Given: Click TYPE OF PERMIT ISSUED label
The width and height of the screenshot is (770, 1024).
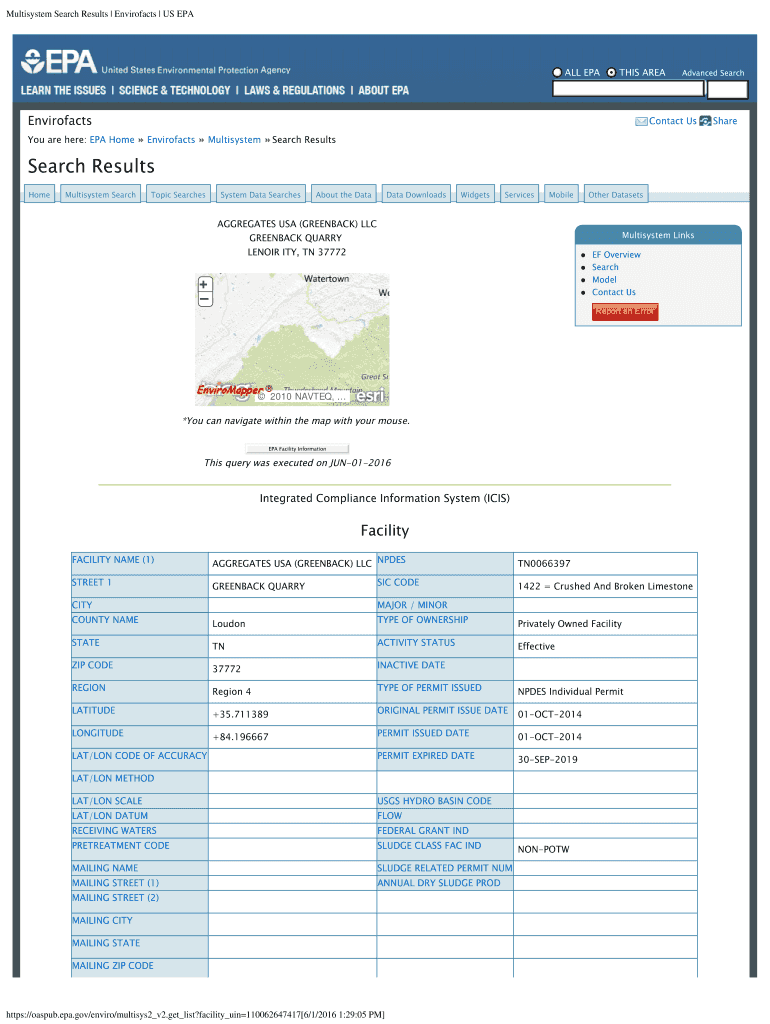Looking at the screenshot, I should 429,688.
